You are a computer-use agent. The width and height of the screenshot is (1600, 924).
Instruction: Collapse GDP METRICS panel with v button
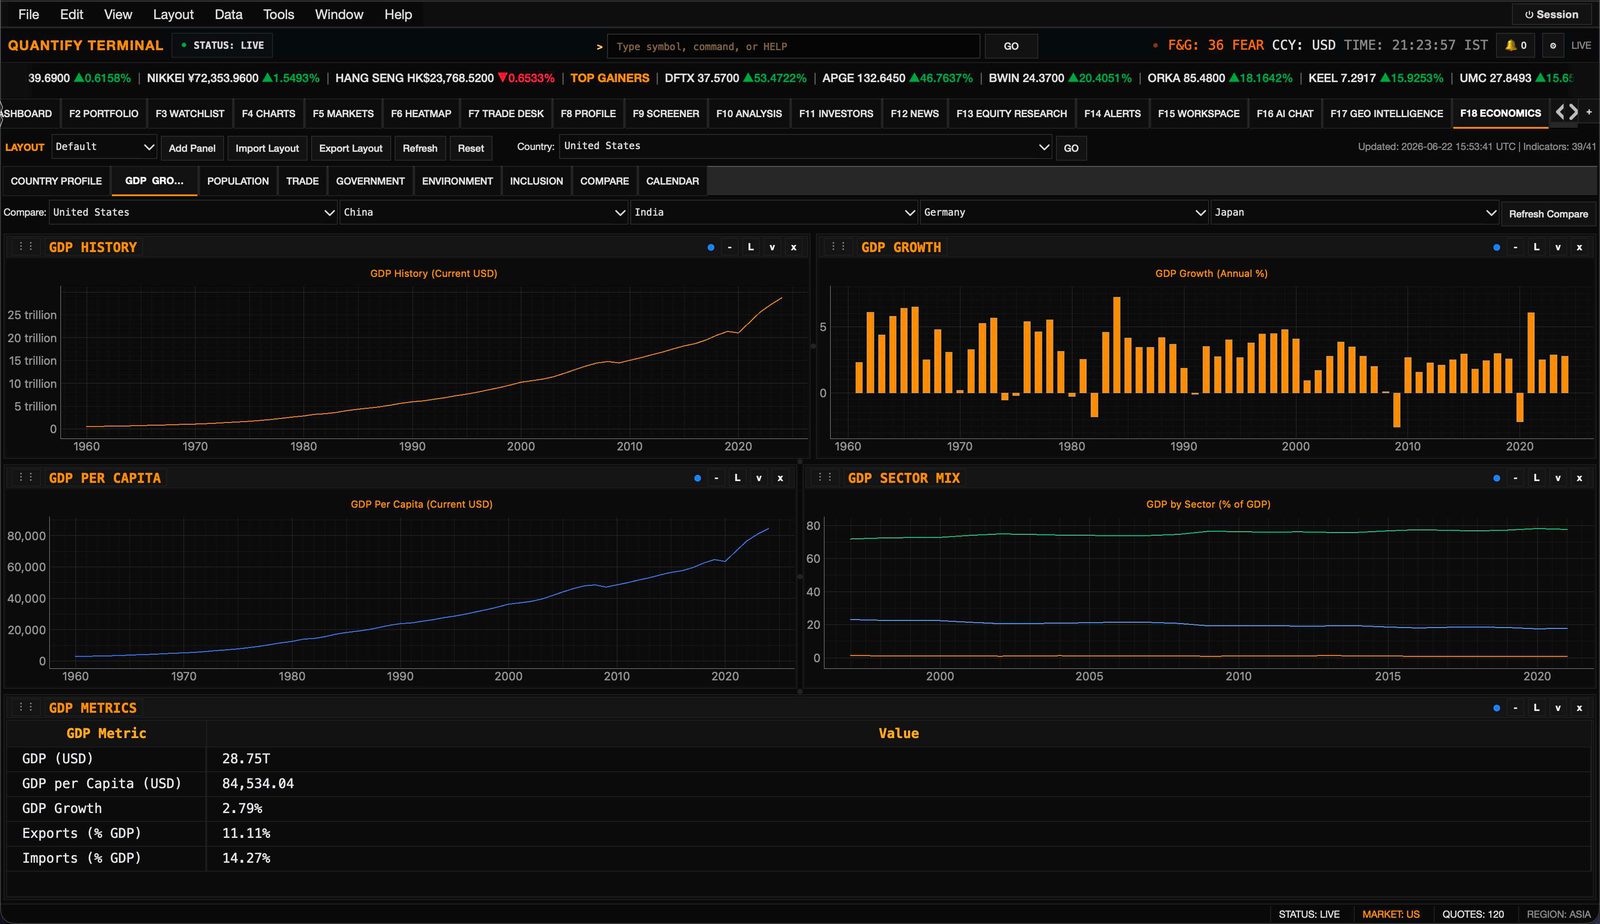tap(1558, 708)
